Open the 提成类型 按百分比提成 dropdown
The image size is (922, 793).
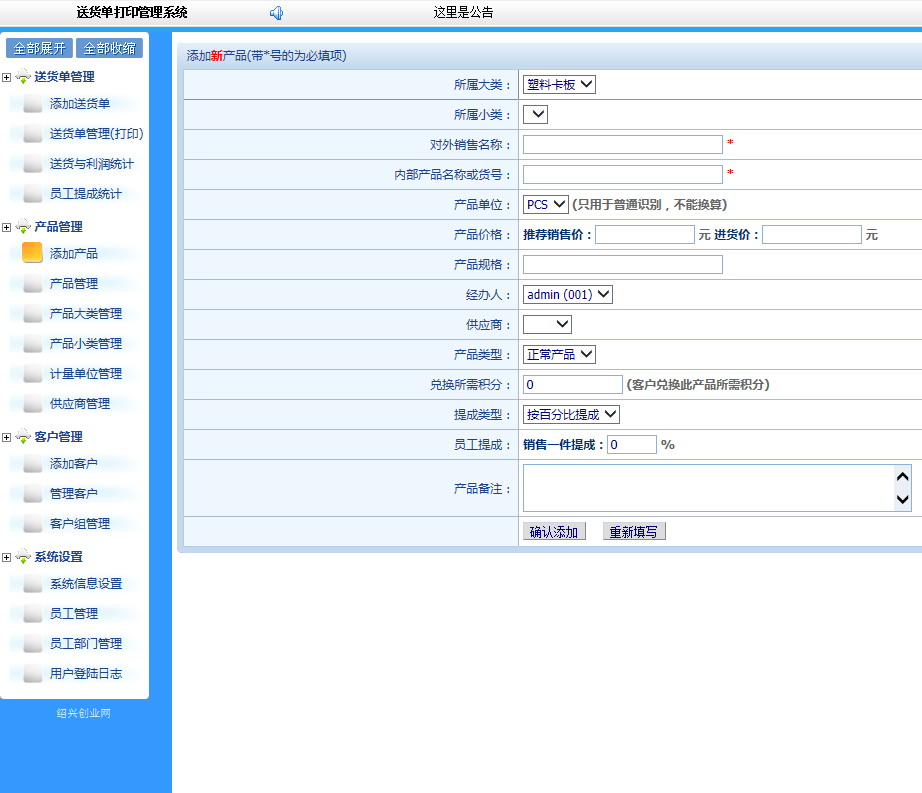(571, 414)
